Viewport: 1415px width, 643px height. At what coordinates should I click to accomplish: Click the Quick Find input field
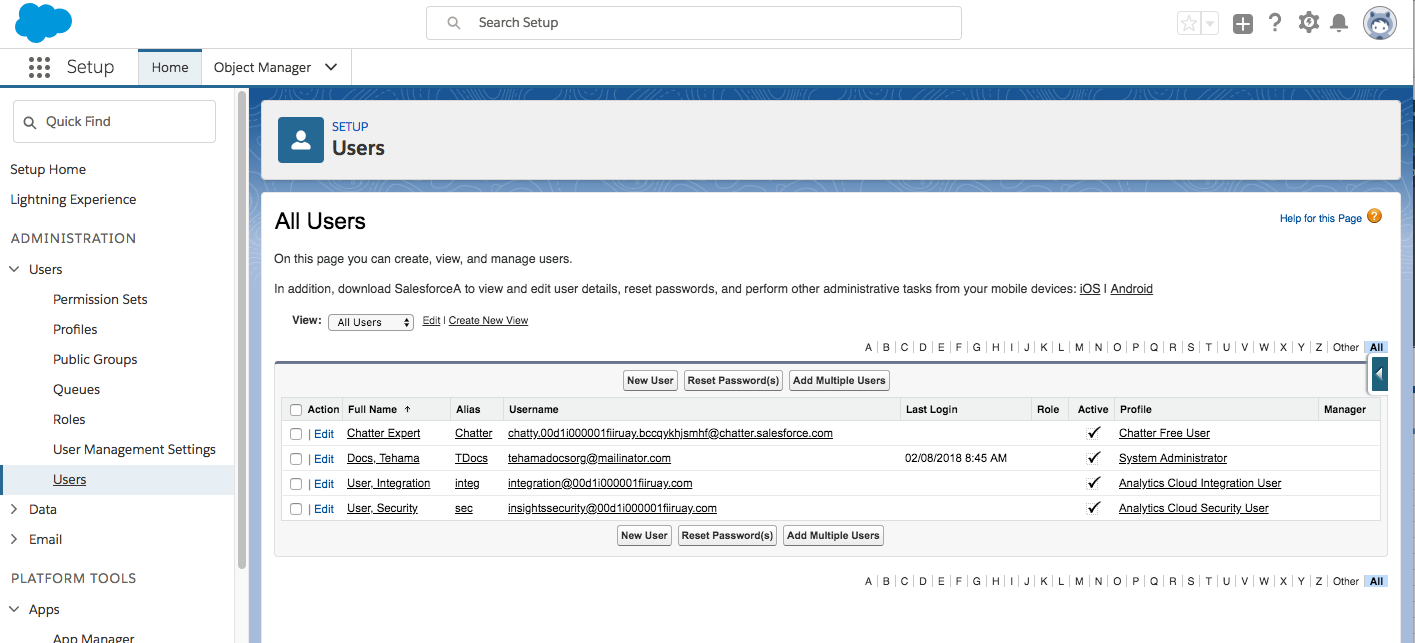114,121
